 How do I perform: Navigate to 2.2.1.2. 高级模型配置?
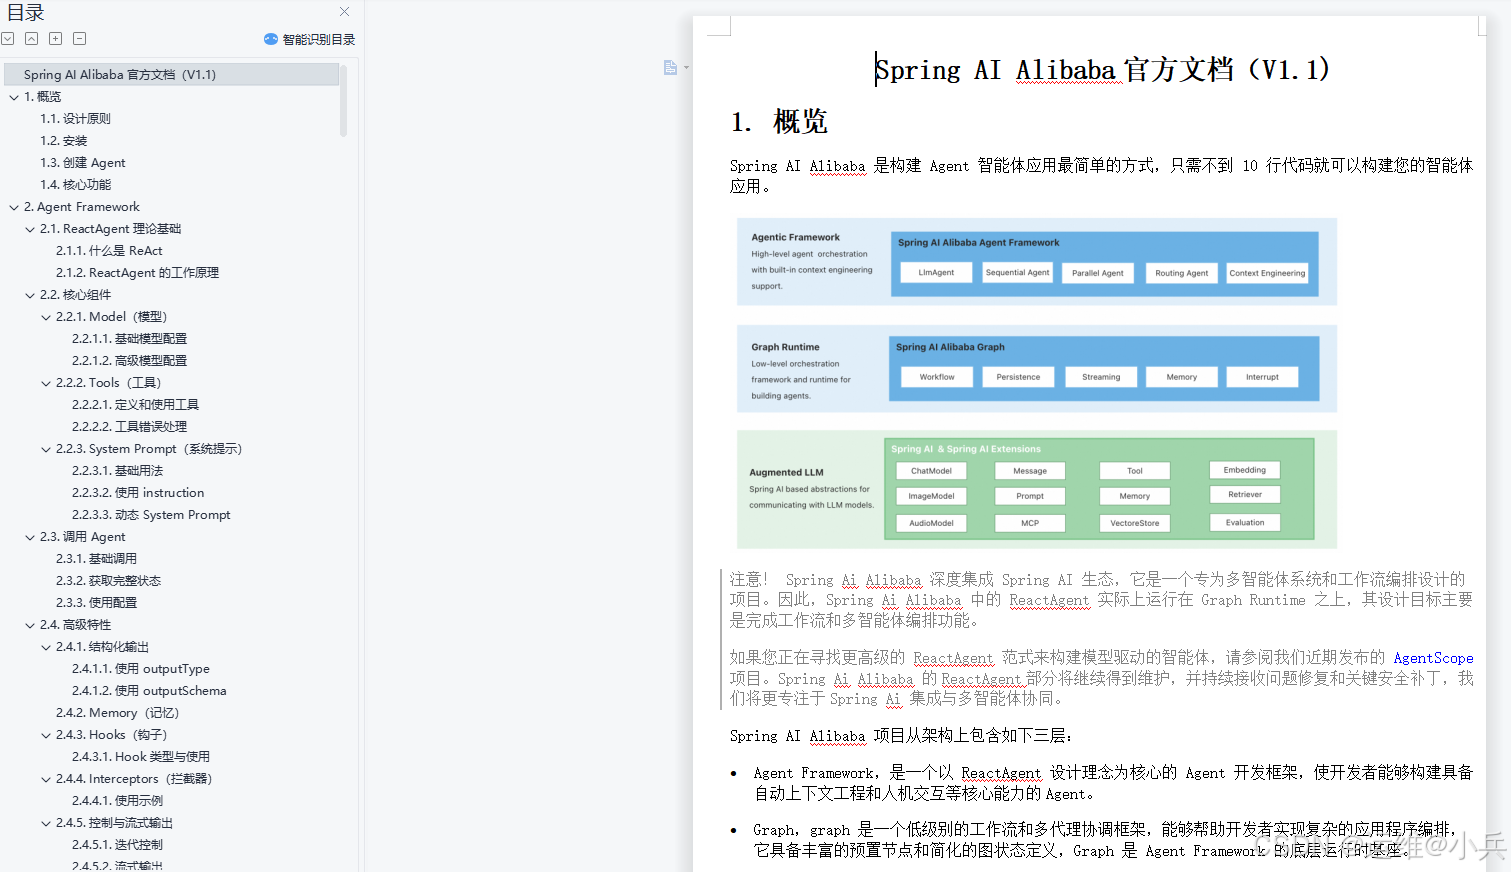coord(130,361)
